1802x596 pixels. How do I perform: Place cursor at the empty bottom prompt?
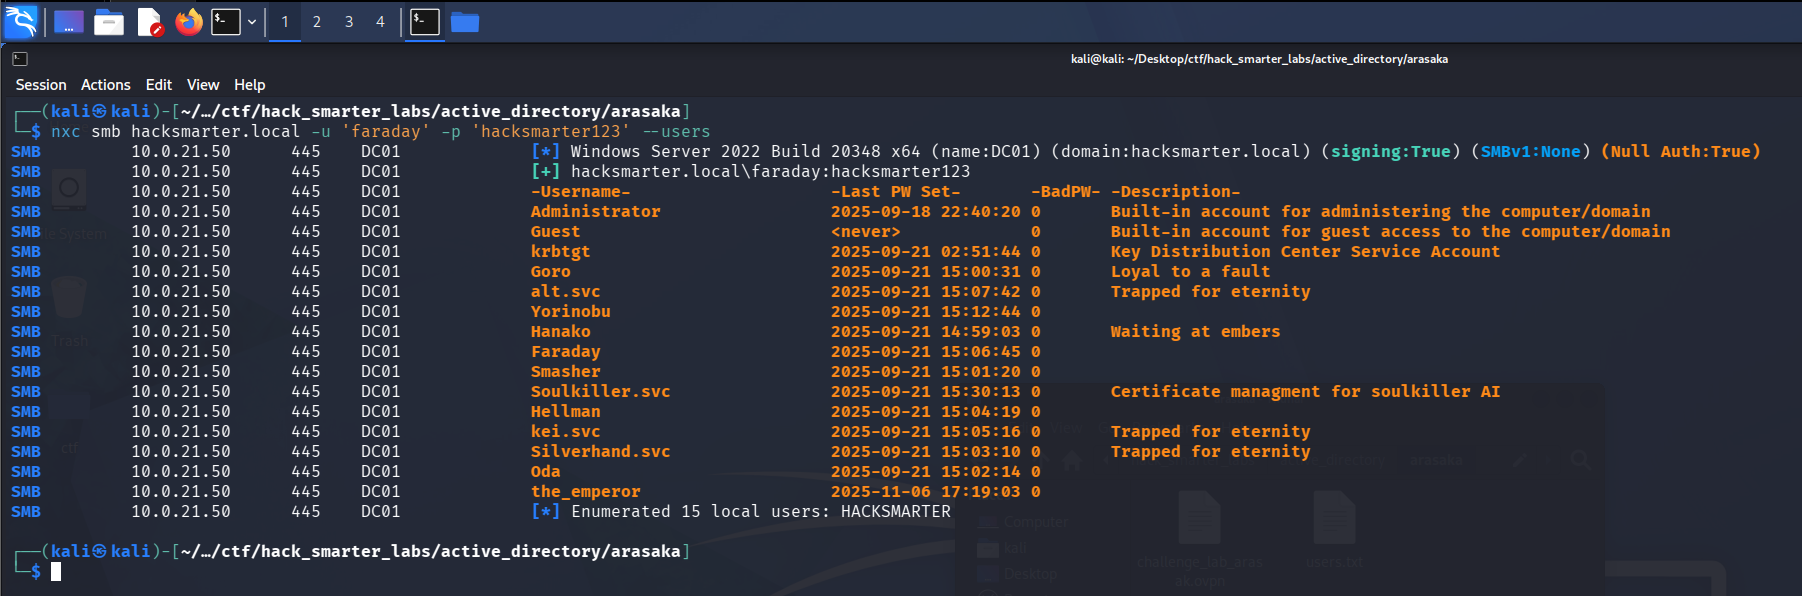click(x=56, y=571)
